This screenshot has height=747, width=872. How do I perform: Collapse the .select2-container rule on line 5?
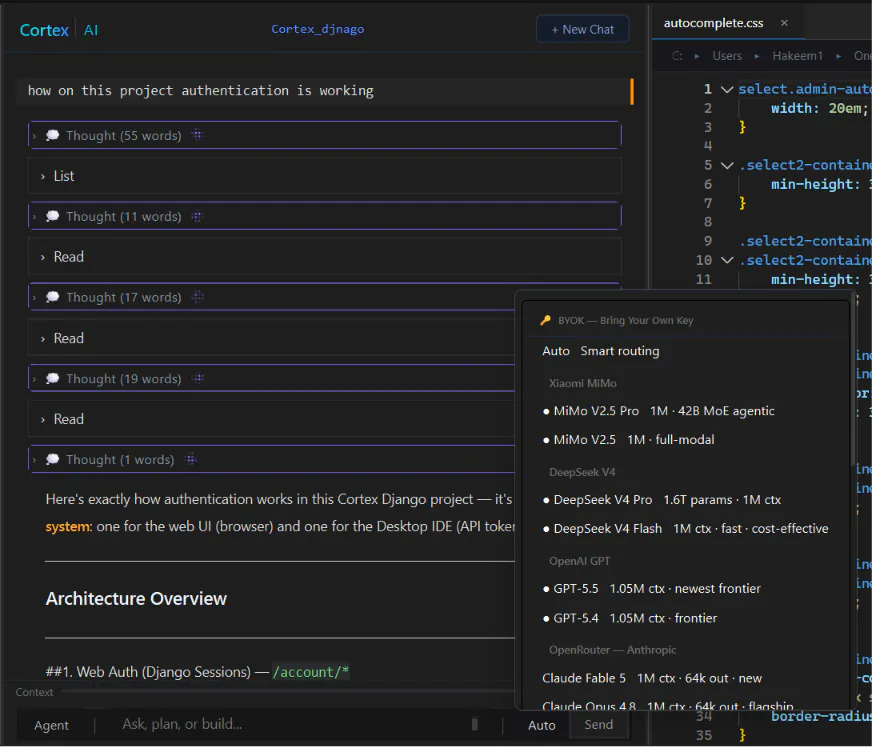point(727,165)
